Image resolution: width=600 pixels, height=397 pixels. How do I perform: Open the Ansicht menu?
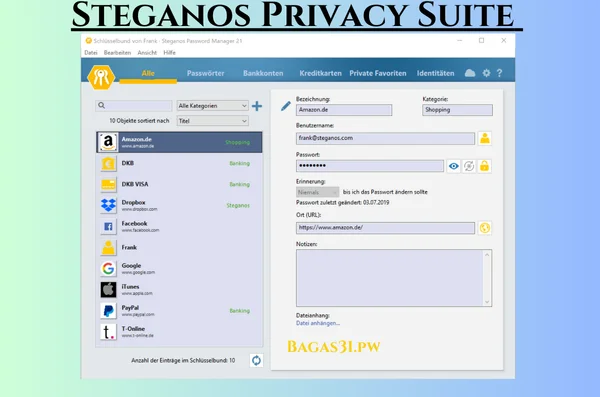[x=147, y=52]
